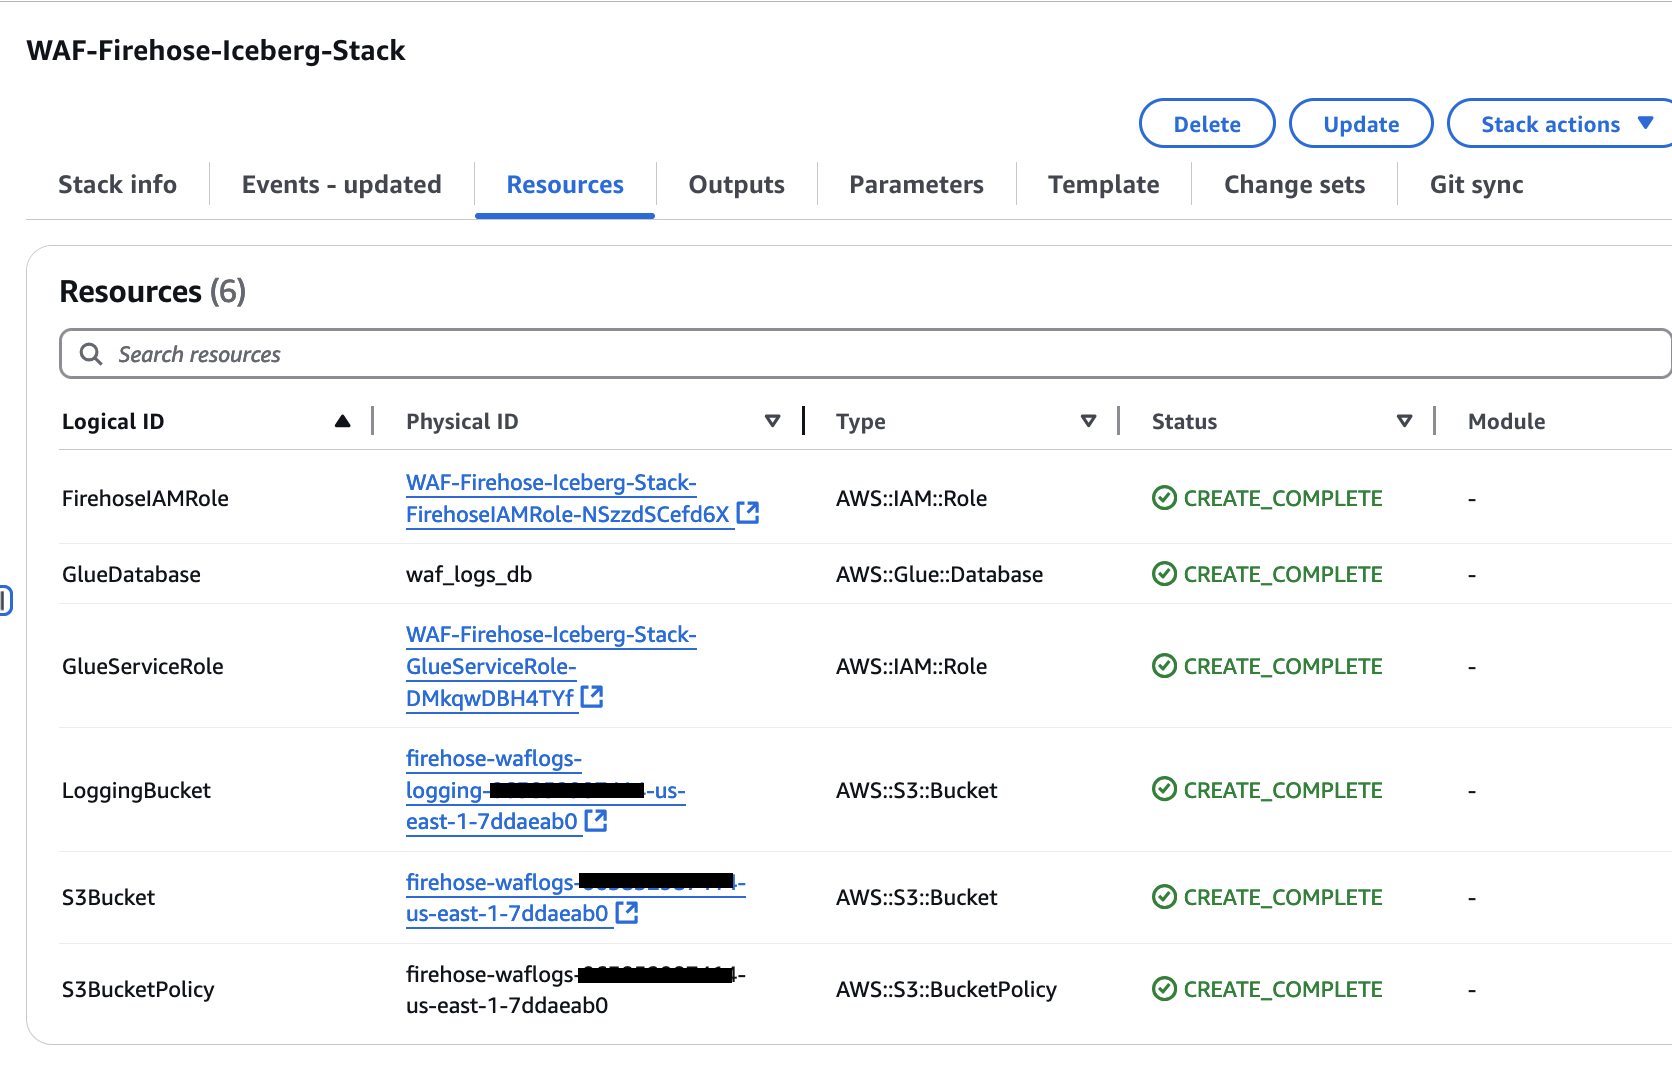This screenshot has height=1072, width=1672.
Task: Open FirehoseIAMRole external link icon
Action: (x=748, y=513)
